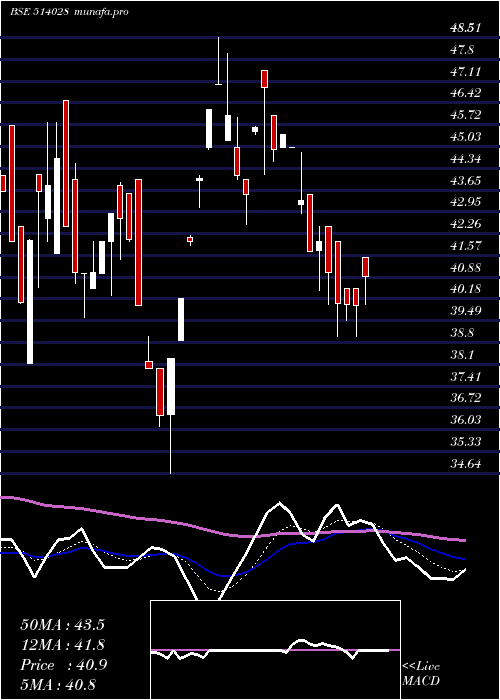Click the MACD inset chart panel
This screenshot has height=700, width=500.
point(275,650)
